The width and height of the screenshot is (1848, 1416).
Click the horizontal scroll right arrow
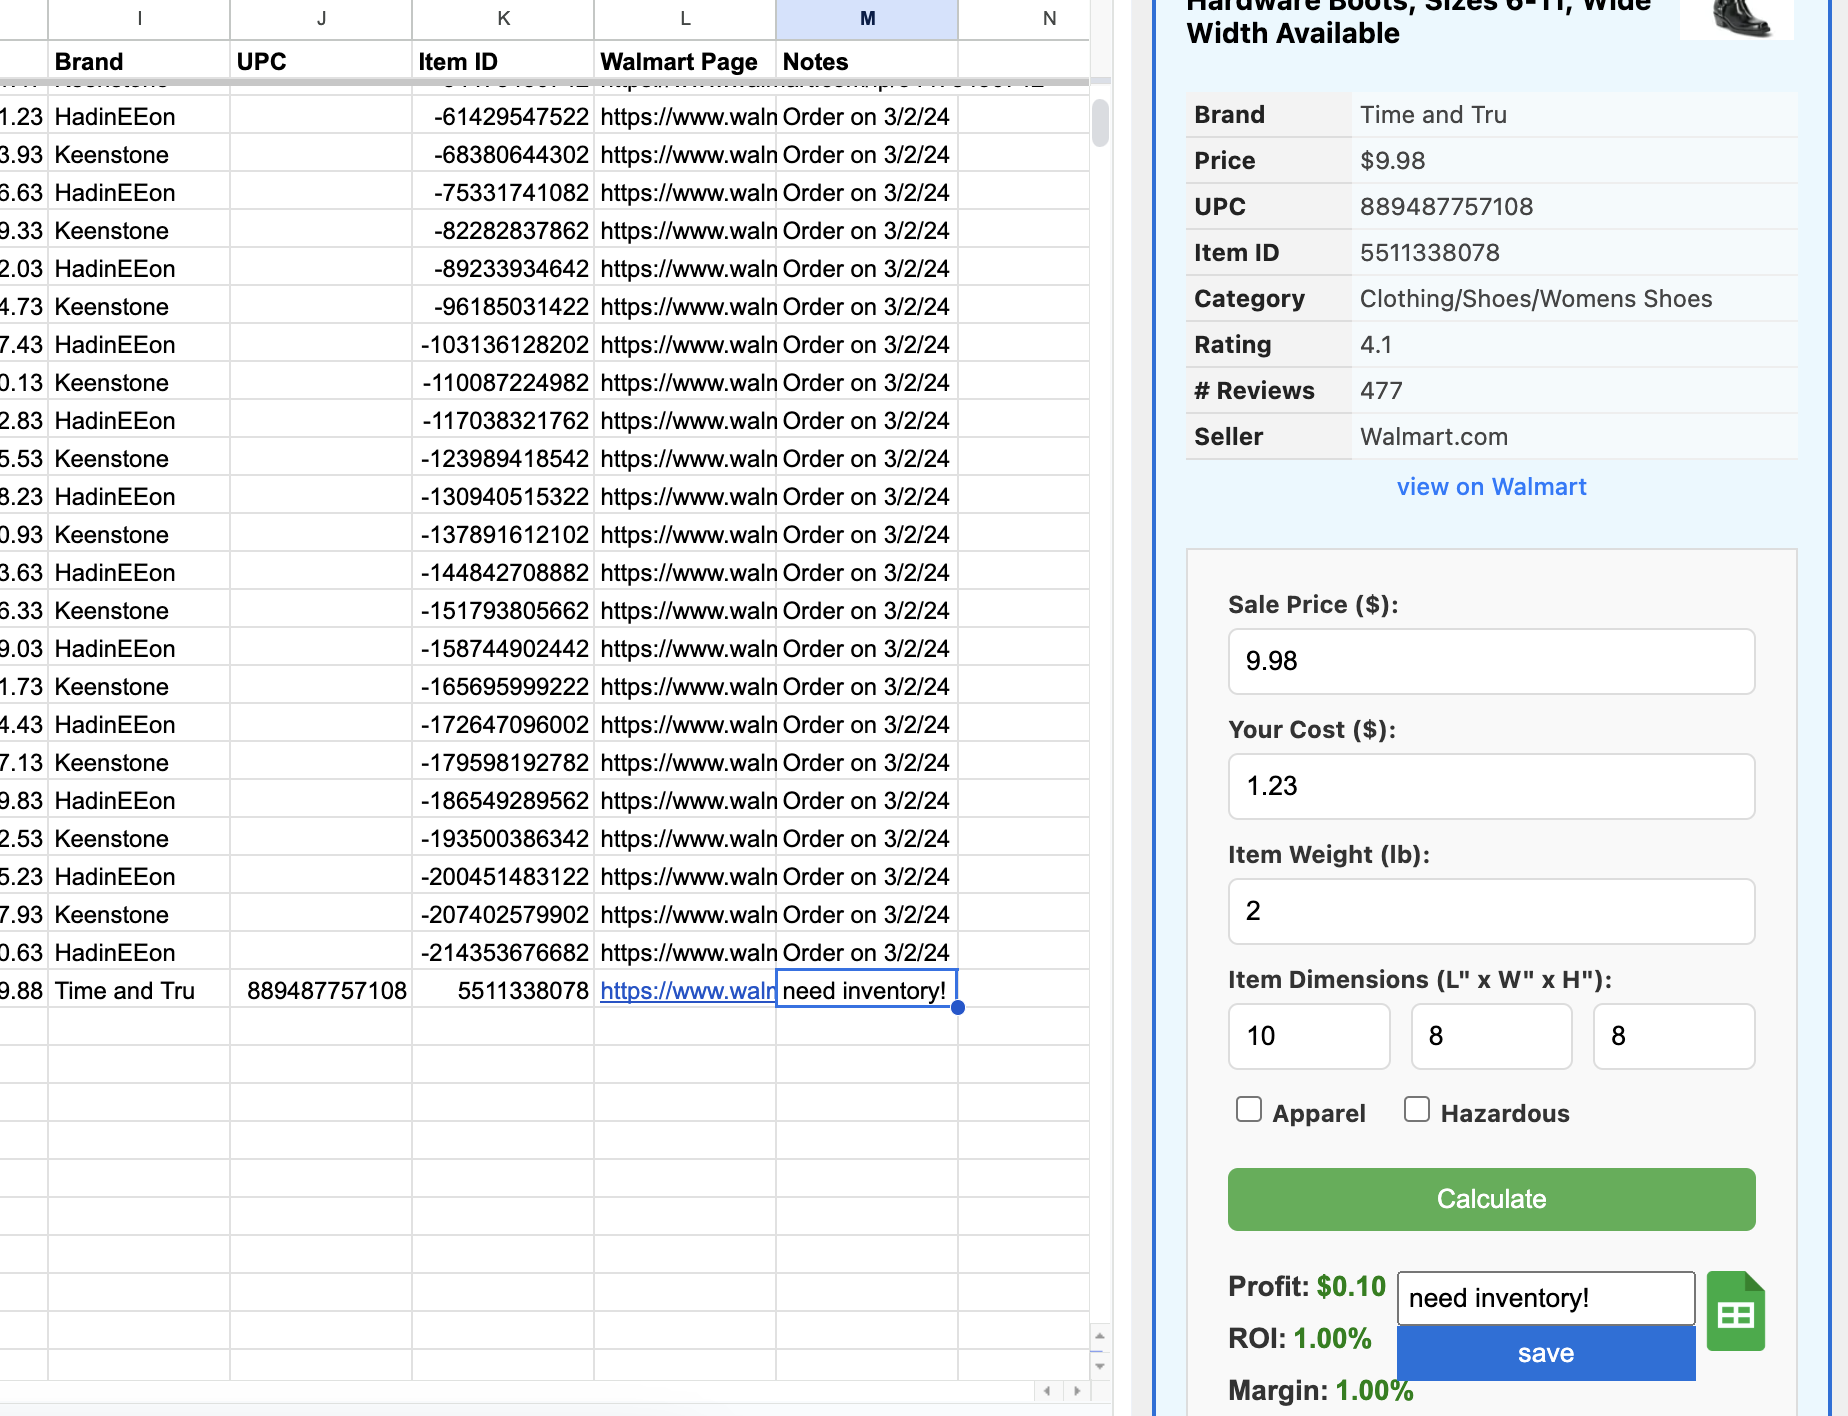(1077, 1391)
